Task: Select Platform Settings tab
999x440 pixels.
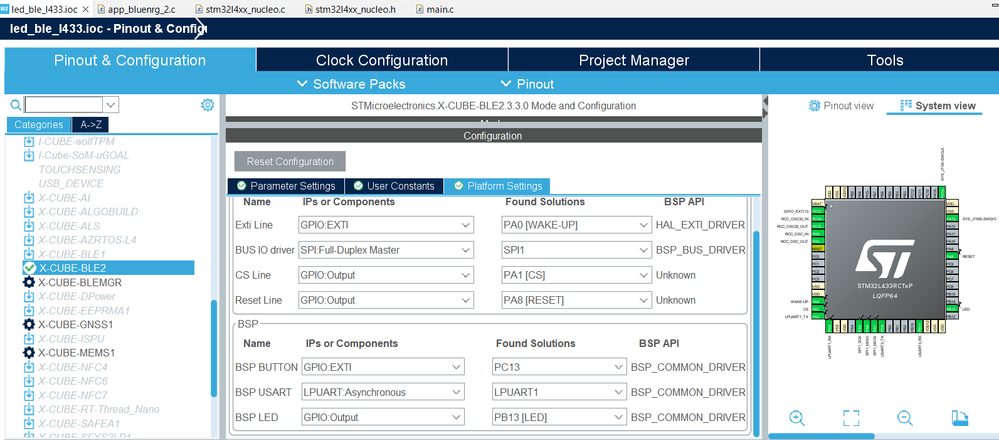Action: [x=497, y=186]
